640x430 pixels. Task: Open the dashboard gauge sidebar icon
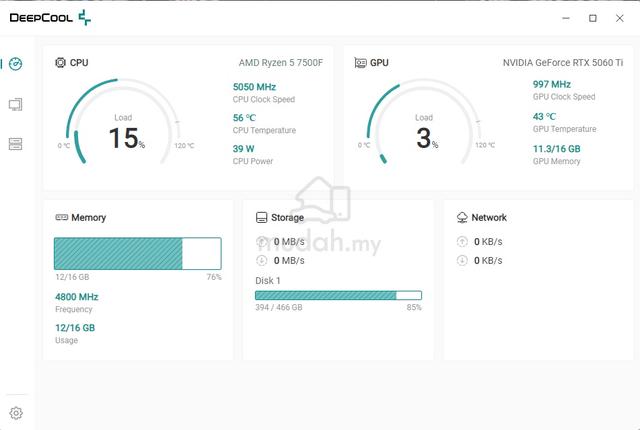coord(16,64)
